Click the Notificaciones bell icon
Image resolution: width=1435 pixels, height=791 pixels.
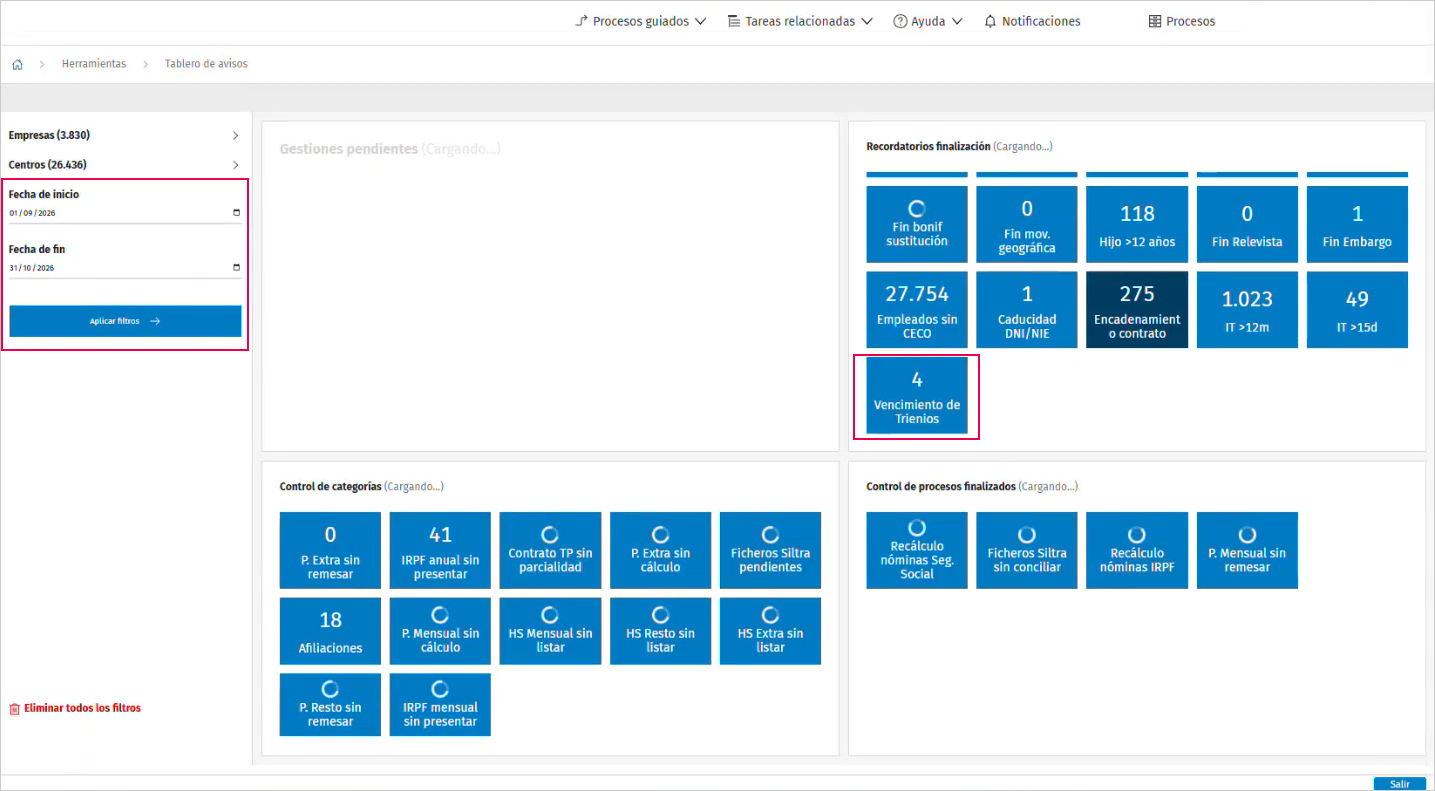tap(990, 21)
